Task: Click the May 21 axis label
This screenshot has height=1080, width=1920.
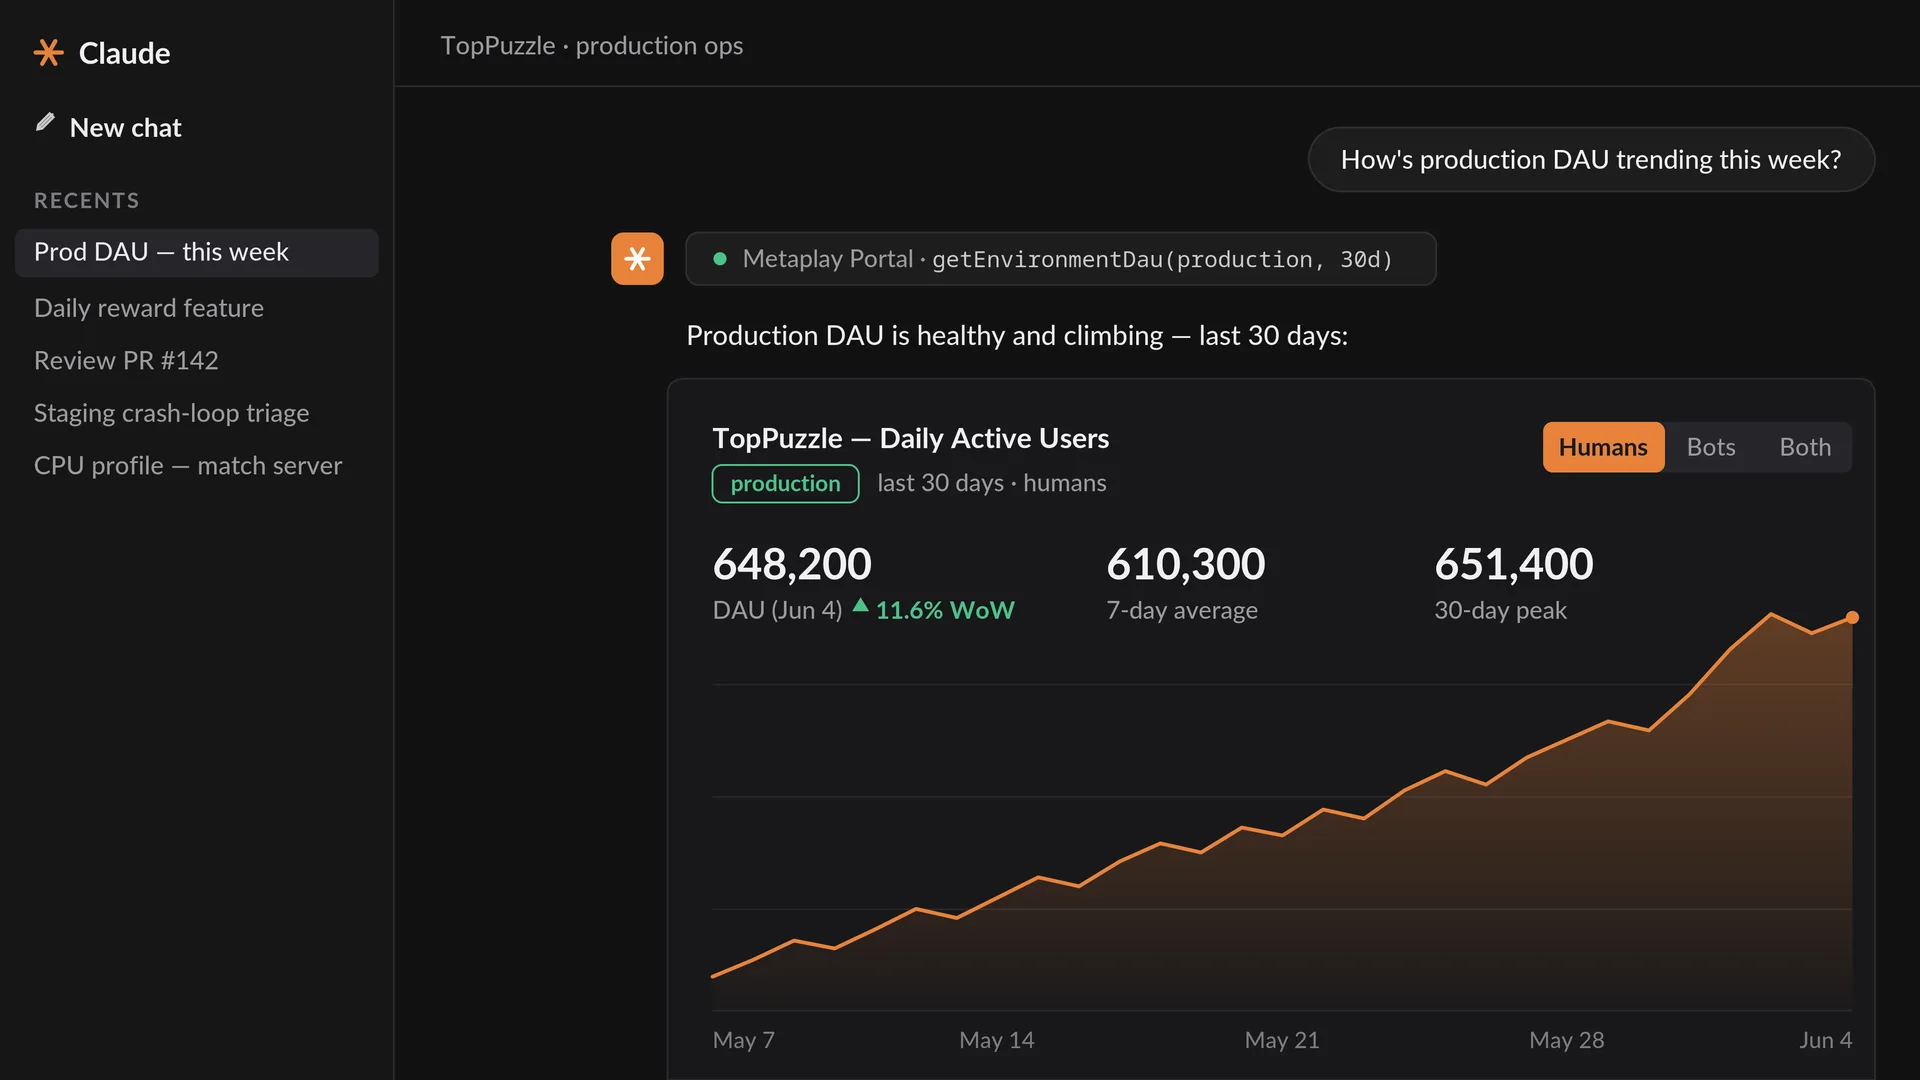Action: coord(1281,1040)
